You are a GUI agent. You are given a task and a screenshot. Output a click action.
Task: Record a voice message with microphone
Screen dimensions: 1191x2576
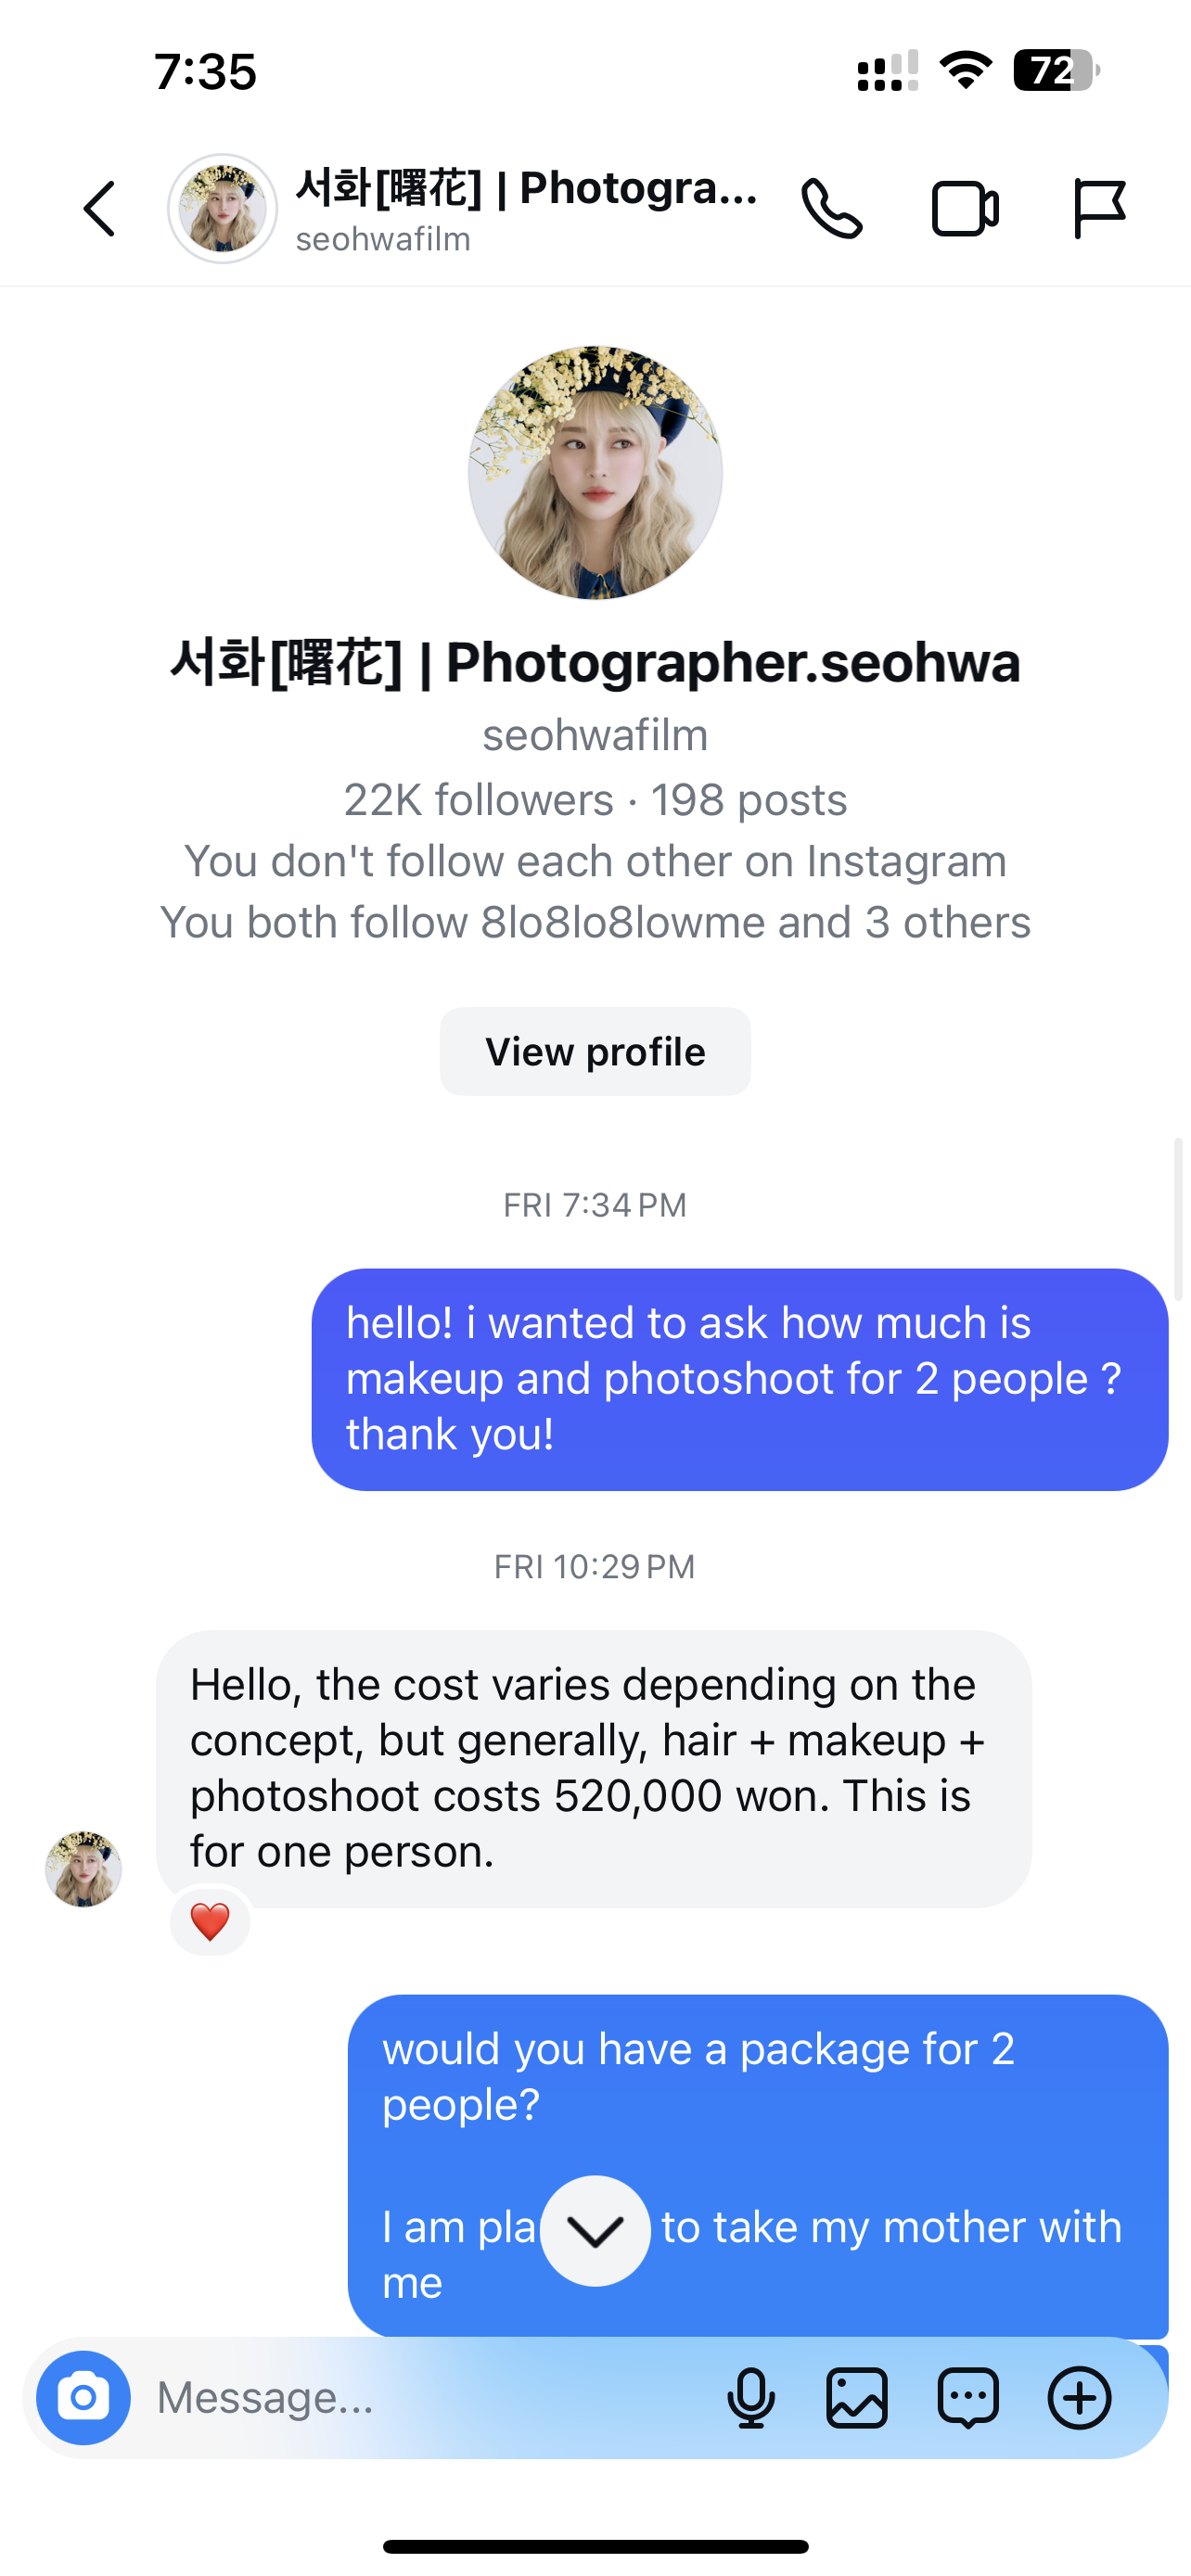pyautogui.click(x=751, y=2397)
